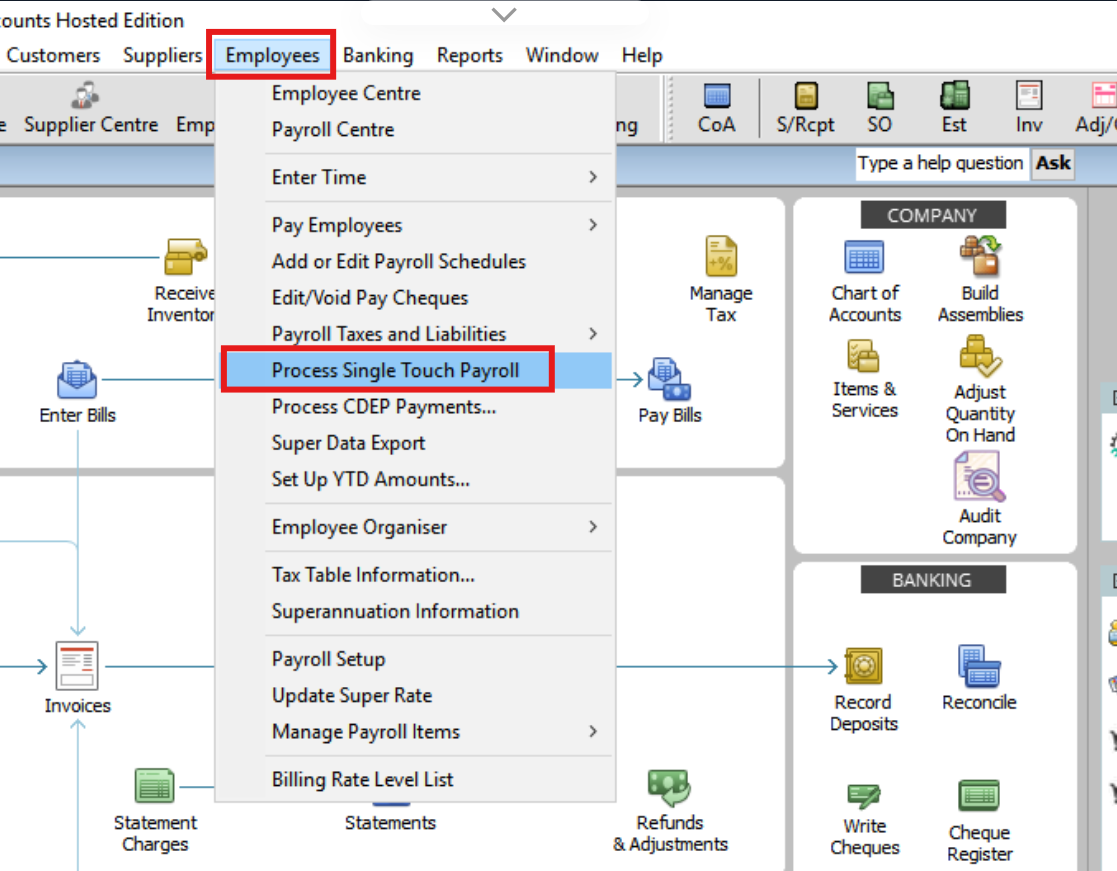
Task: Open the Employees menu
Action: tap(272, 55)
